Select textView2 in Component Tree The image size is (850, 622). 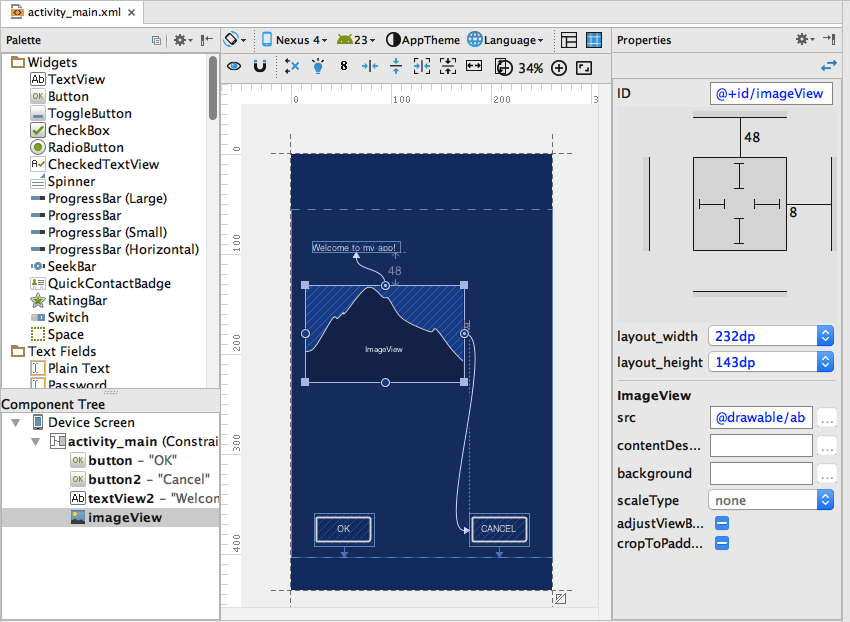pyautogui.click(x=144, y=498)
